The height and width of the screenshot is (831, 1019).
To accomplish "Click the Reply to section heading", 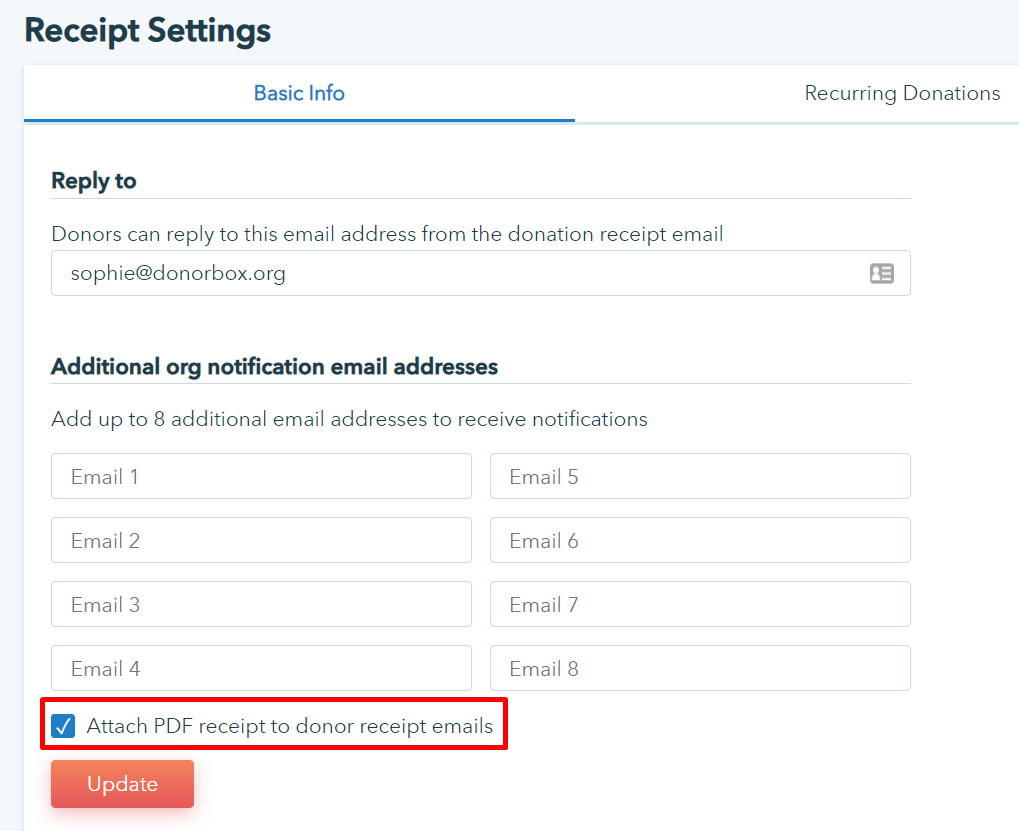I will (94, 181).
